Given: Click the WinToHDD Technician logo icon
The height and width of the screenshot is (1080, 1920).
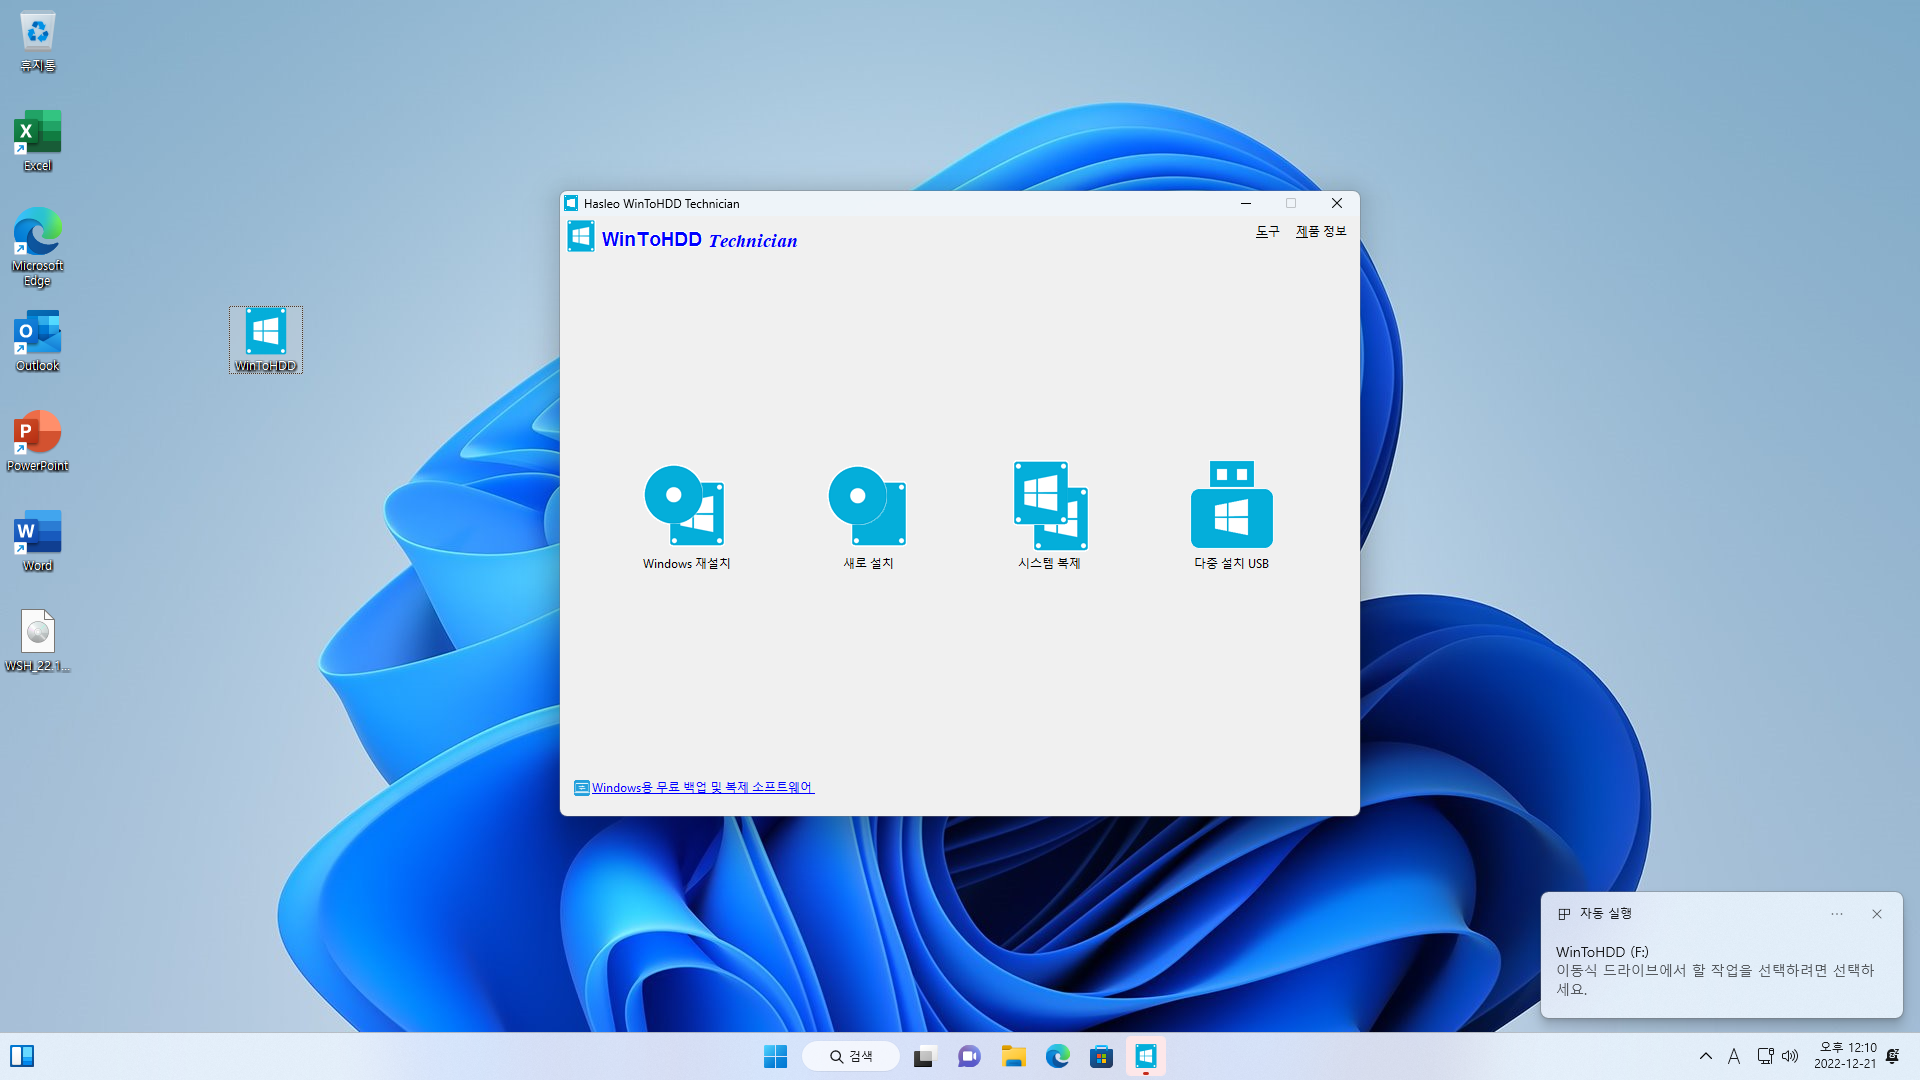Looking at the screenshot, I should coord(581,237).
